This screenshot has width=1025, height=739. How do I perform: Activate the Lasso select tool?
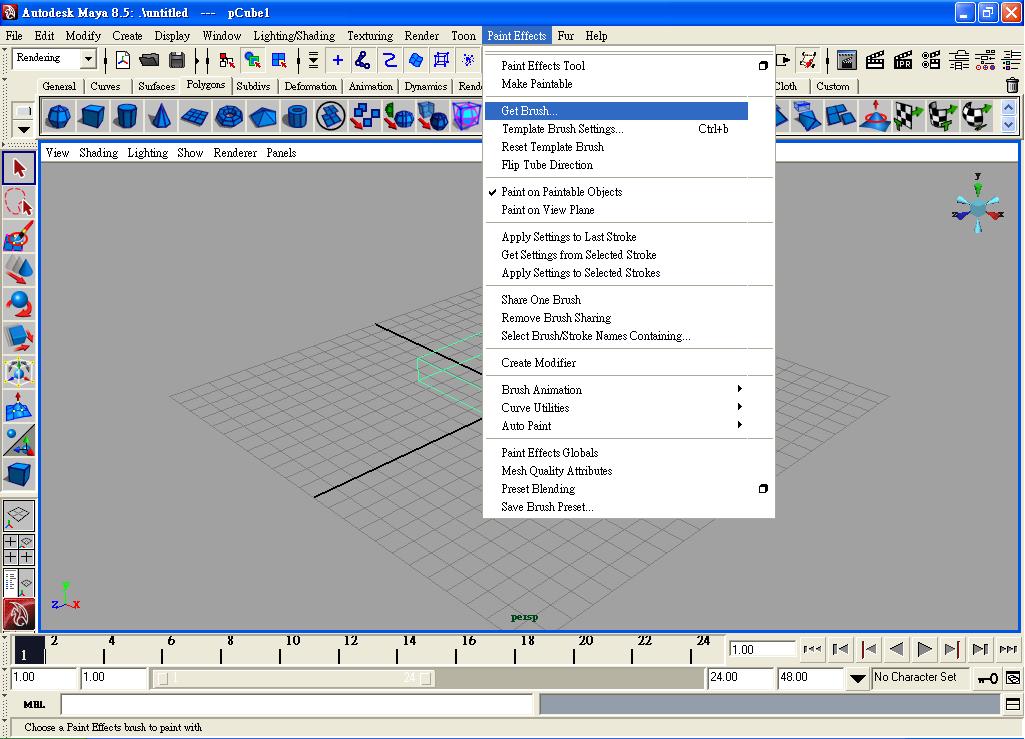[x=19, y=202]
